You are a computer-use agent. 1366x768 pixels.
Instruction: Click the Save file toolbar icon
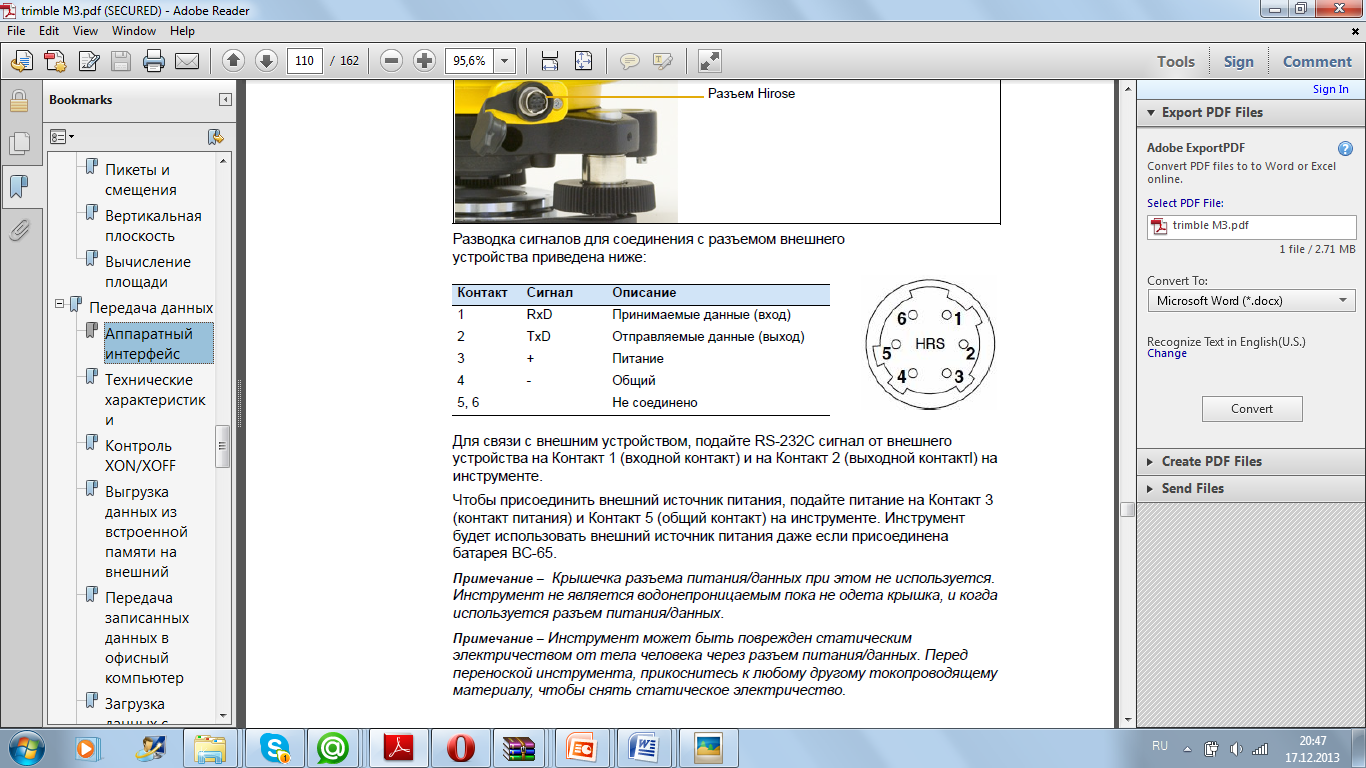[x=121, y=61]
